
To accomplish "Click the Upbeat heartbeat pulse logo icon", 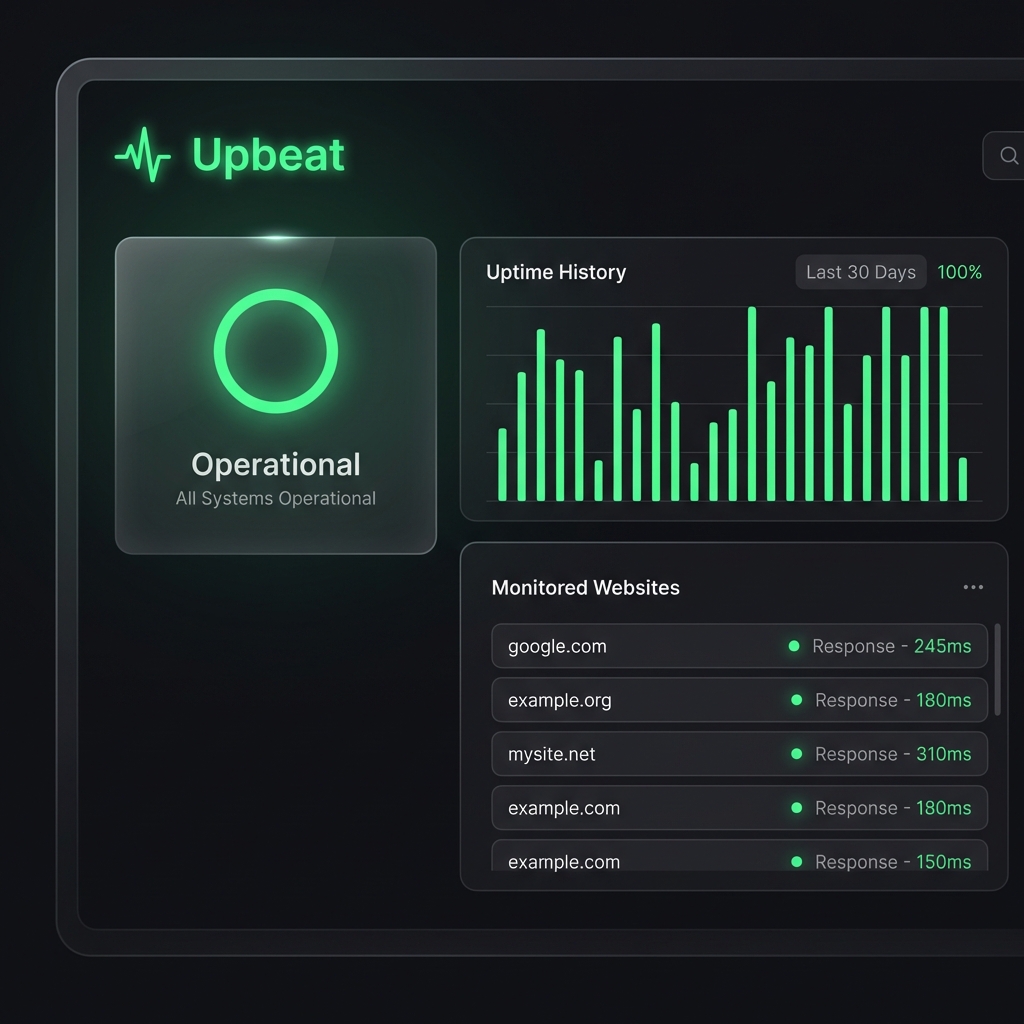I will click(x=143, y=155).
